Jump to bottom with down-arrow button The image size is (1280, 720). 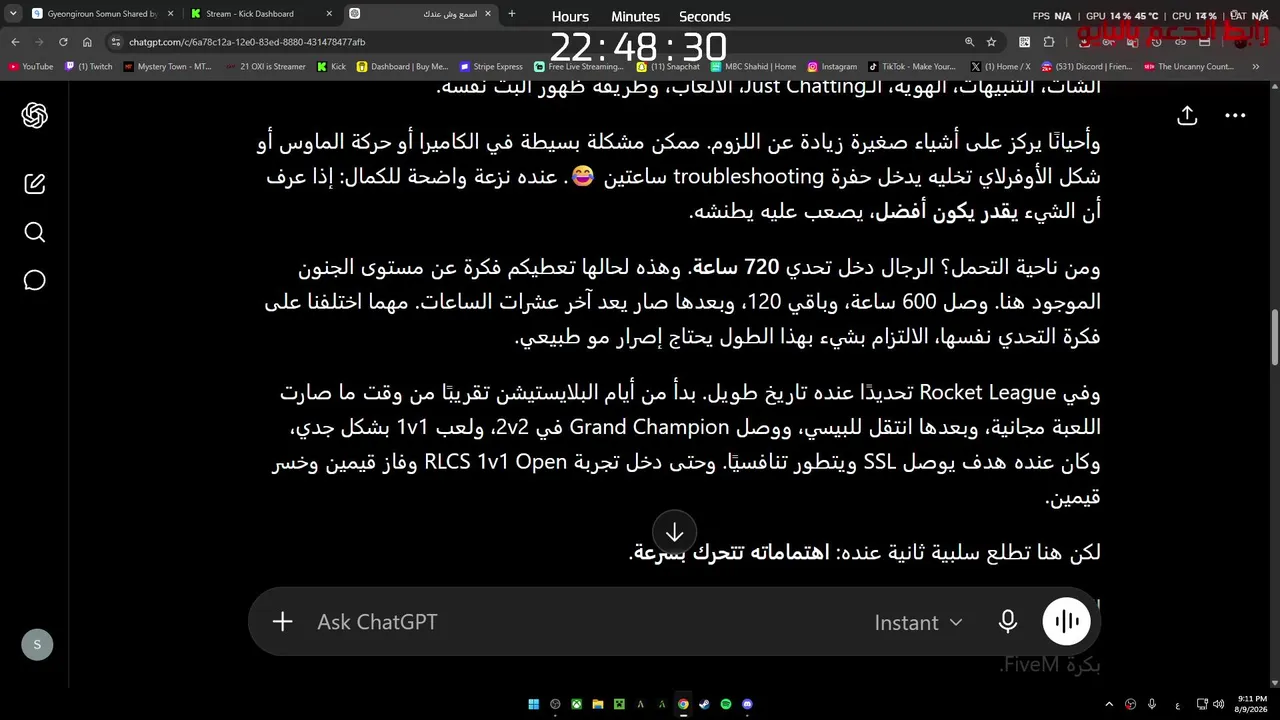[x=675, y=532]
